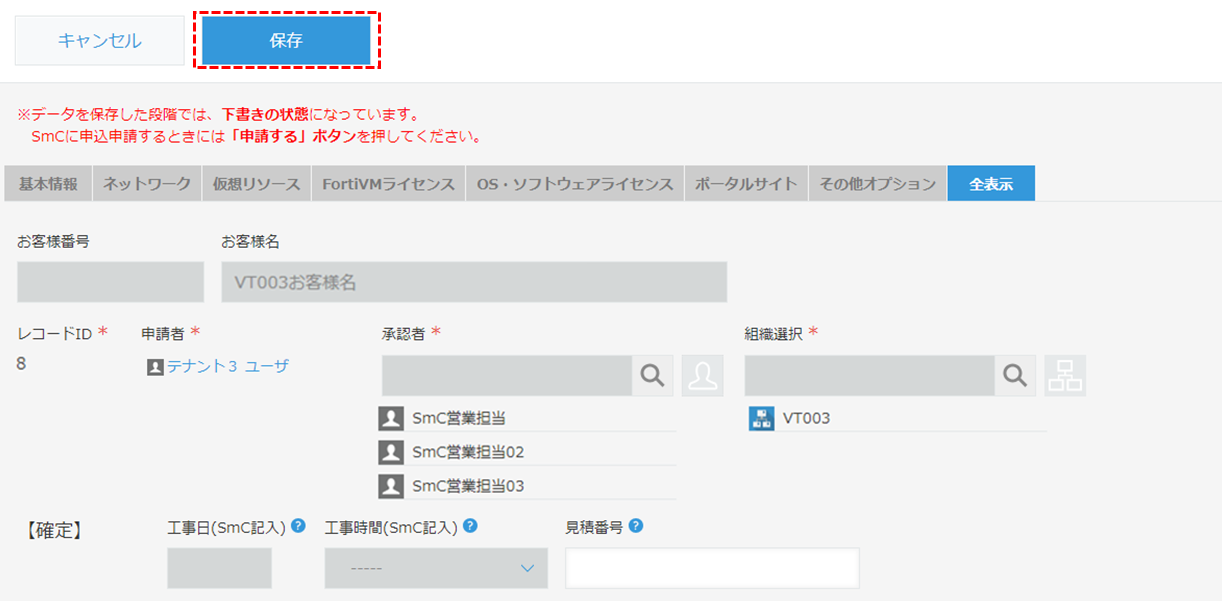The height and width of the screenshot is (601, 1222).
Task: Click the お客様名 field showing VT003お客様名
Action: click(x=474, y=282)
